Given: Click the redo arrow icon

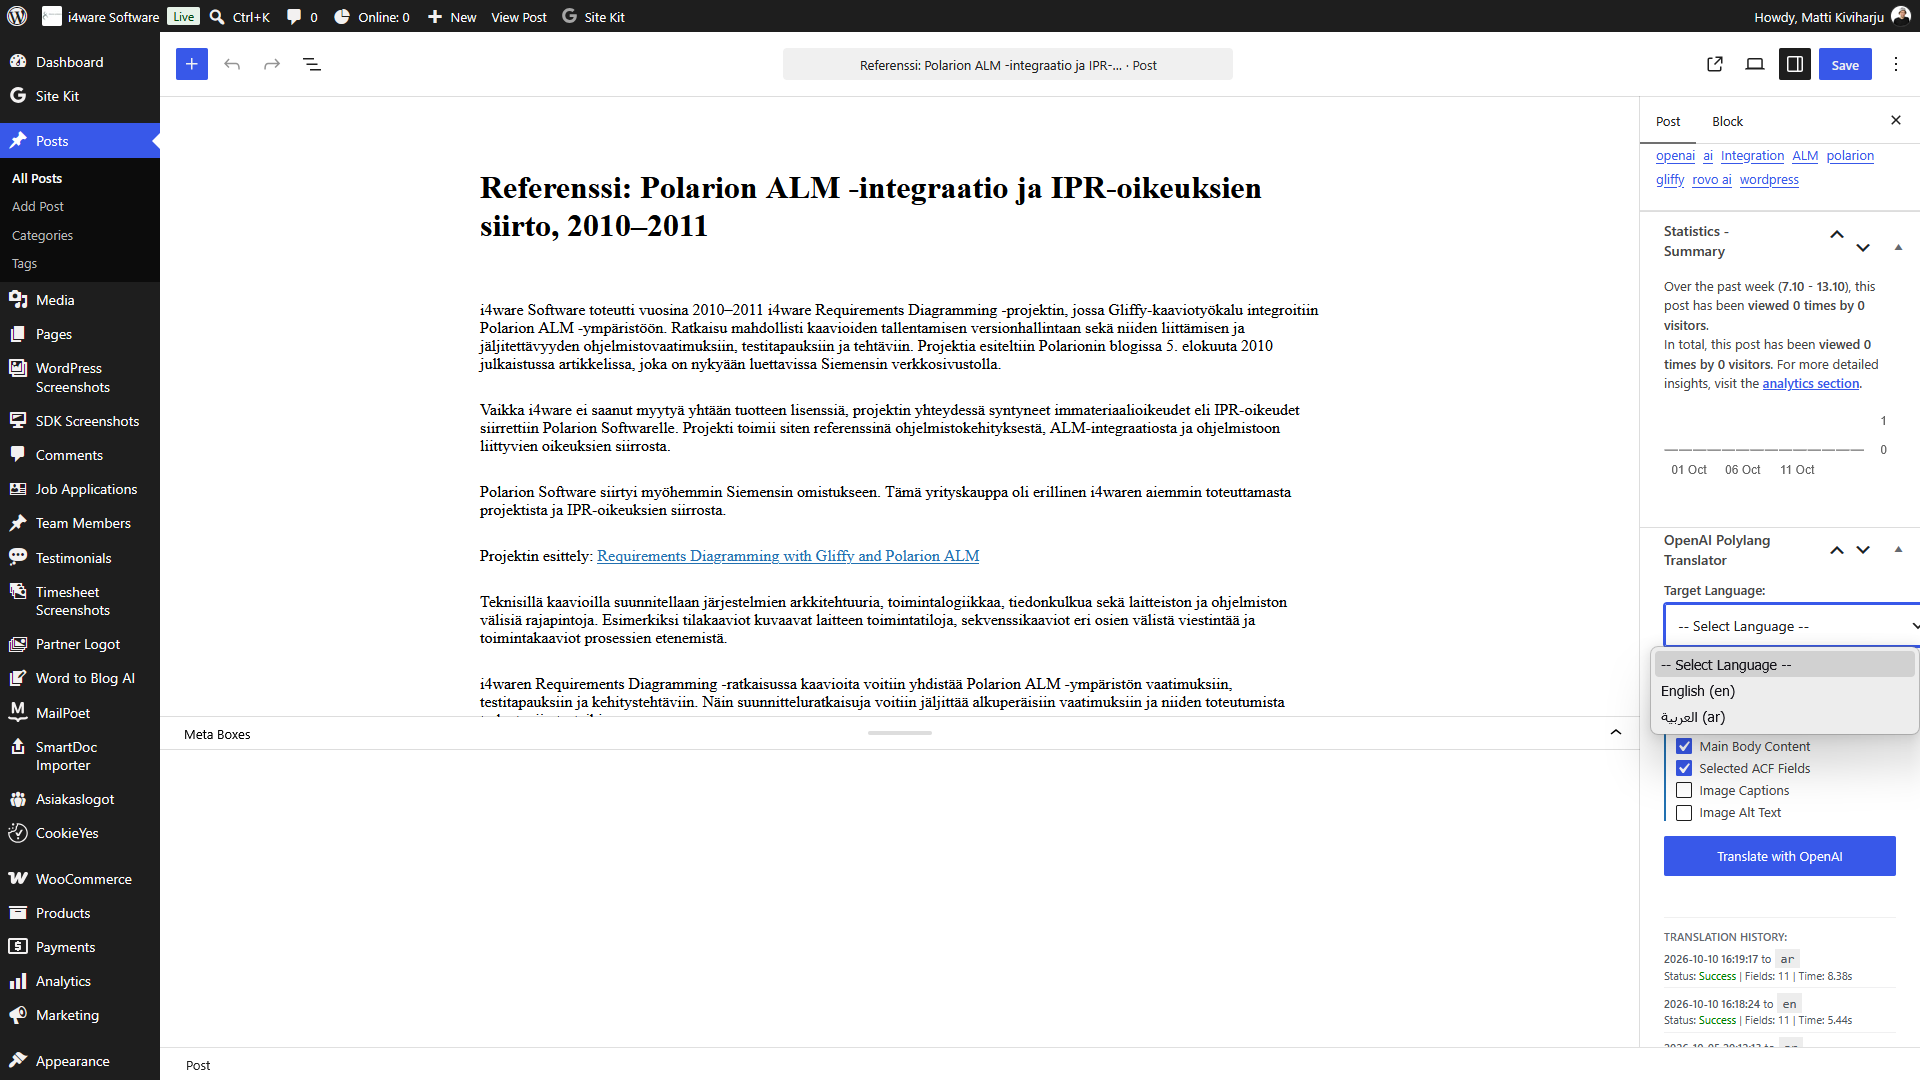Looking at the screenshot, I should (272, 64).
